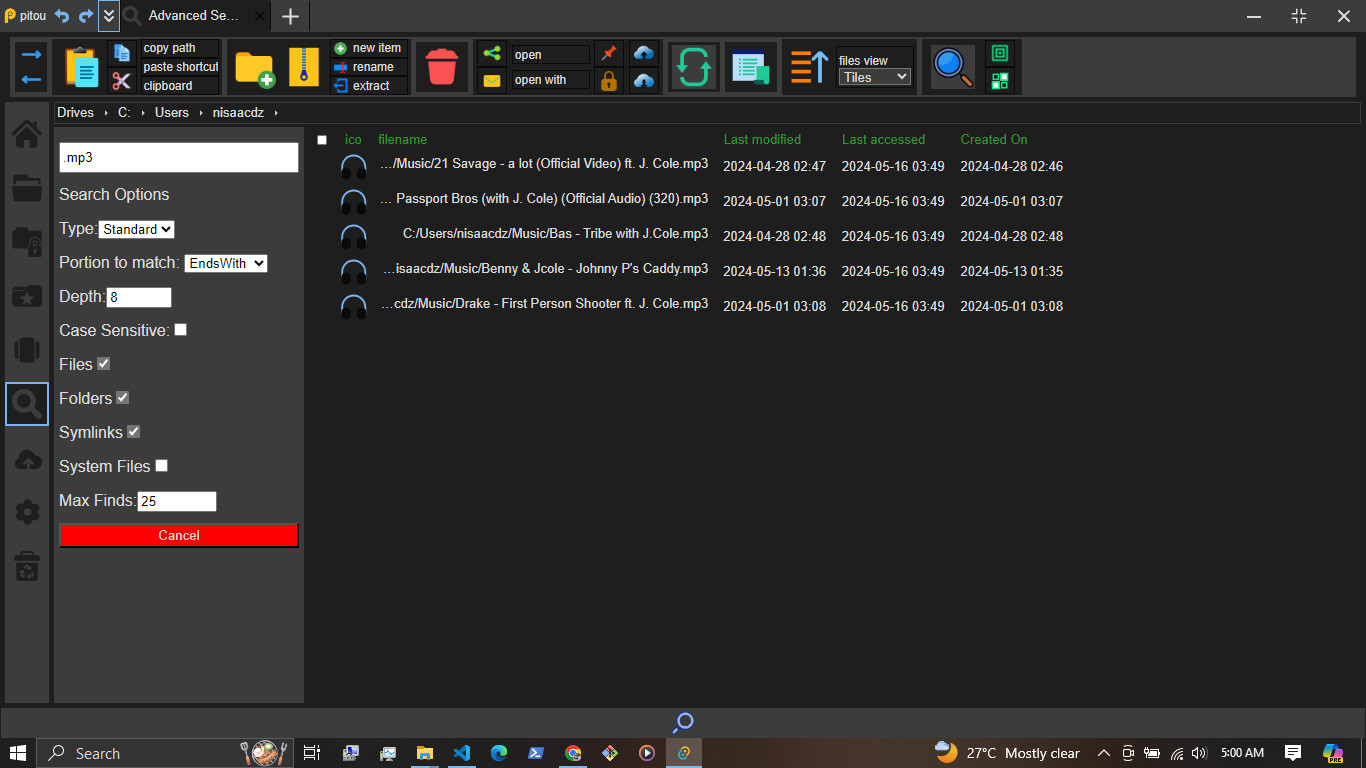
Task: Click the properties window icon in toolbar
Action: tap(750, 67)
